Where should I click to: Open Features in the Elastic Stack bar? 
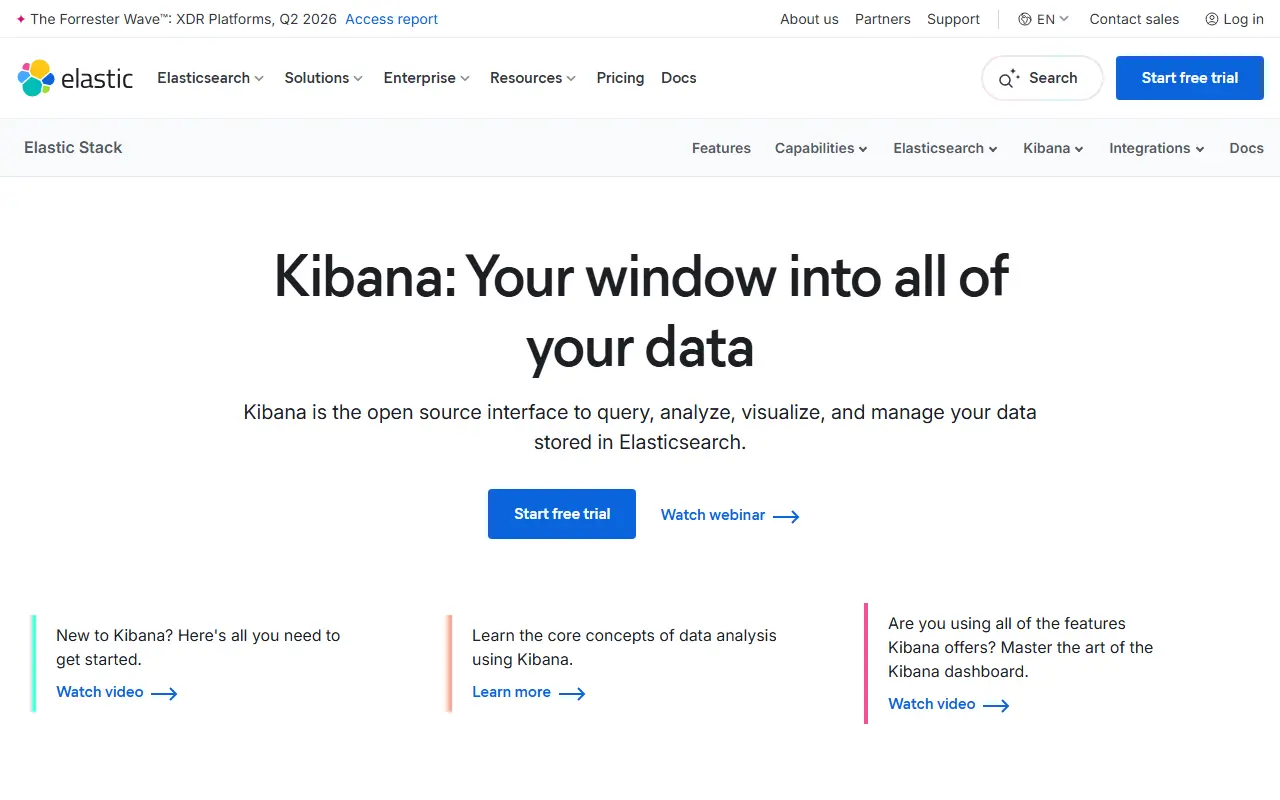721,148
